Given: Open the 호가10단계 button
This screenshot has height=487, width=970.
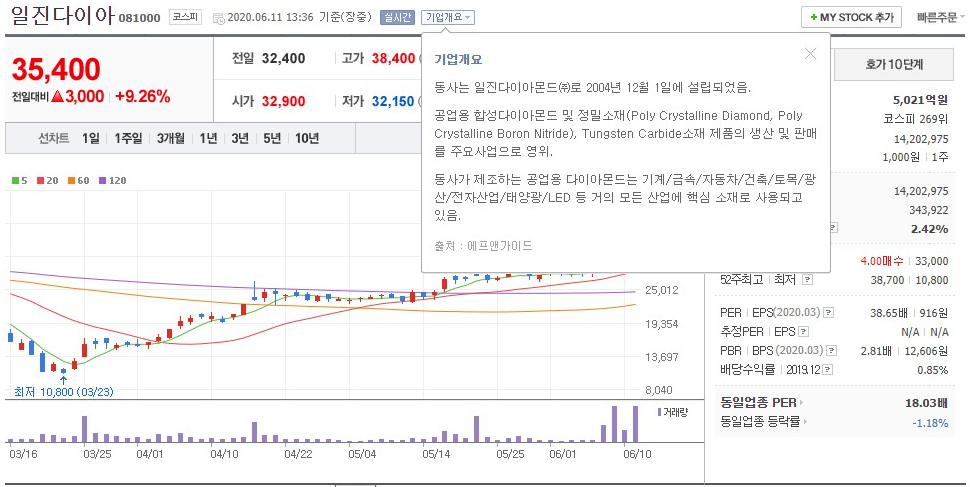Looking at the screenshot, I should [894, 64].
